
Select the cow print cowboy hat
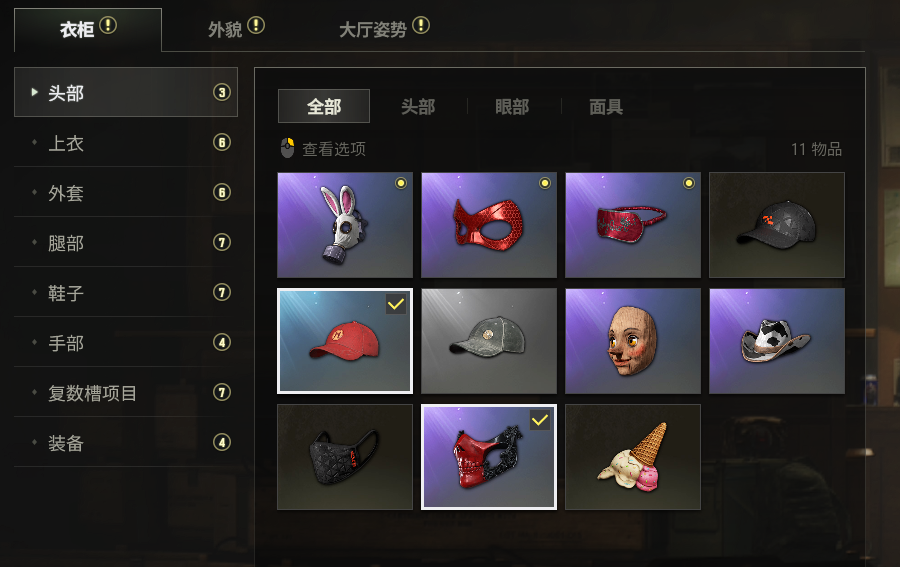[777, 341]
